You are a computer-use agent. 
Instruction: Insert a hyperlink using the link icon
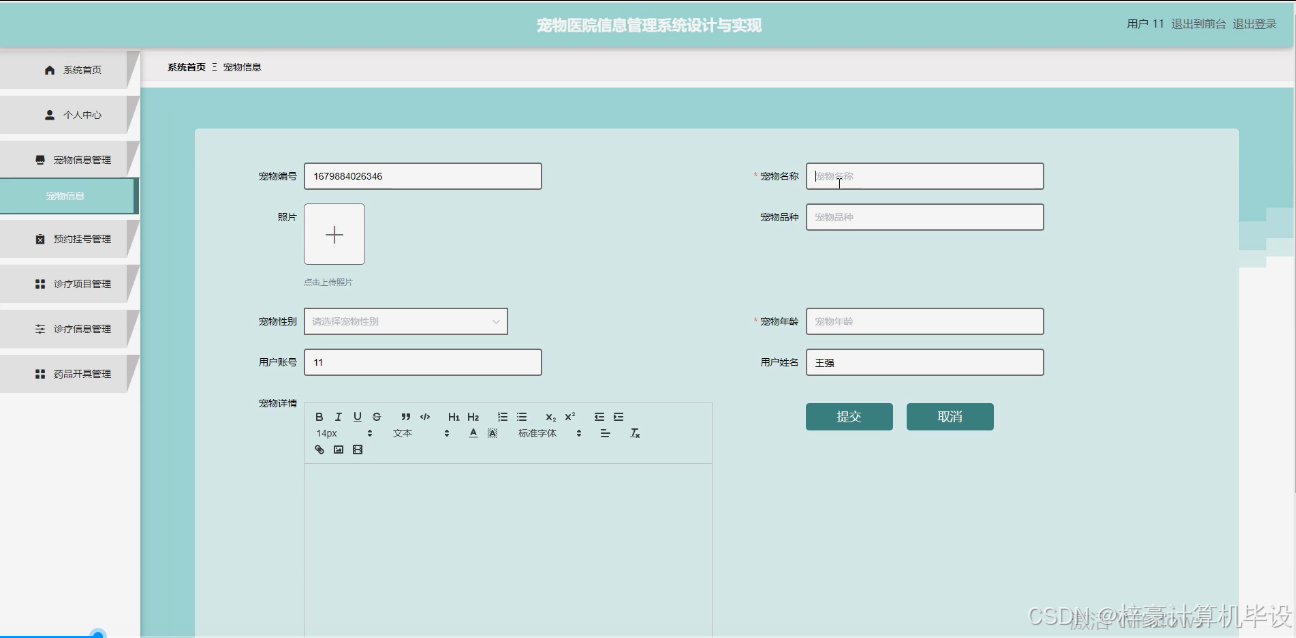[319, 448]
